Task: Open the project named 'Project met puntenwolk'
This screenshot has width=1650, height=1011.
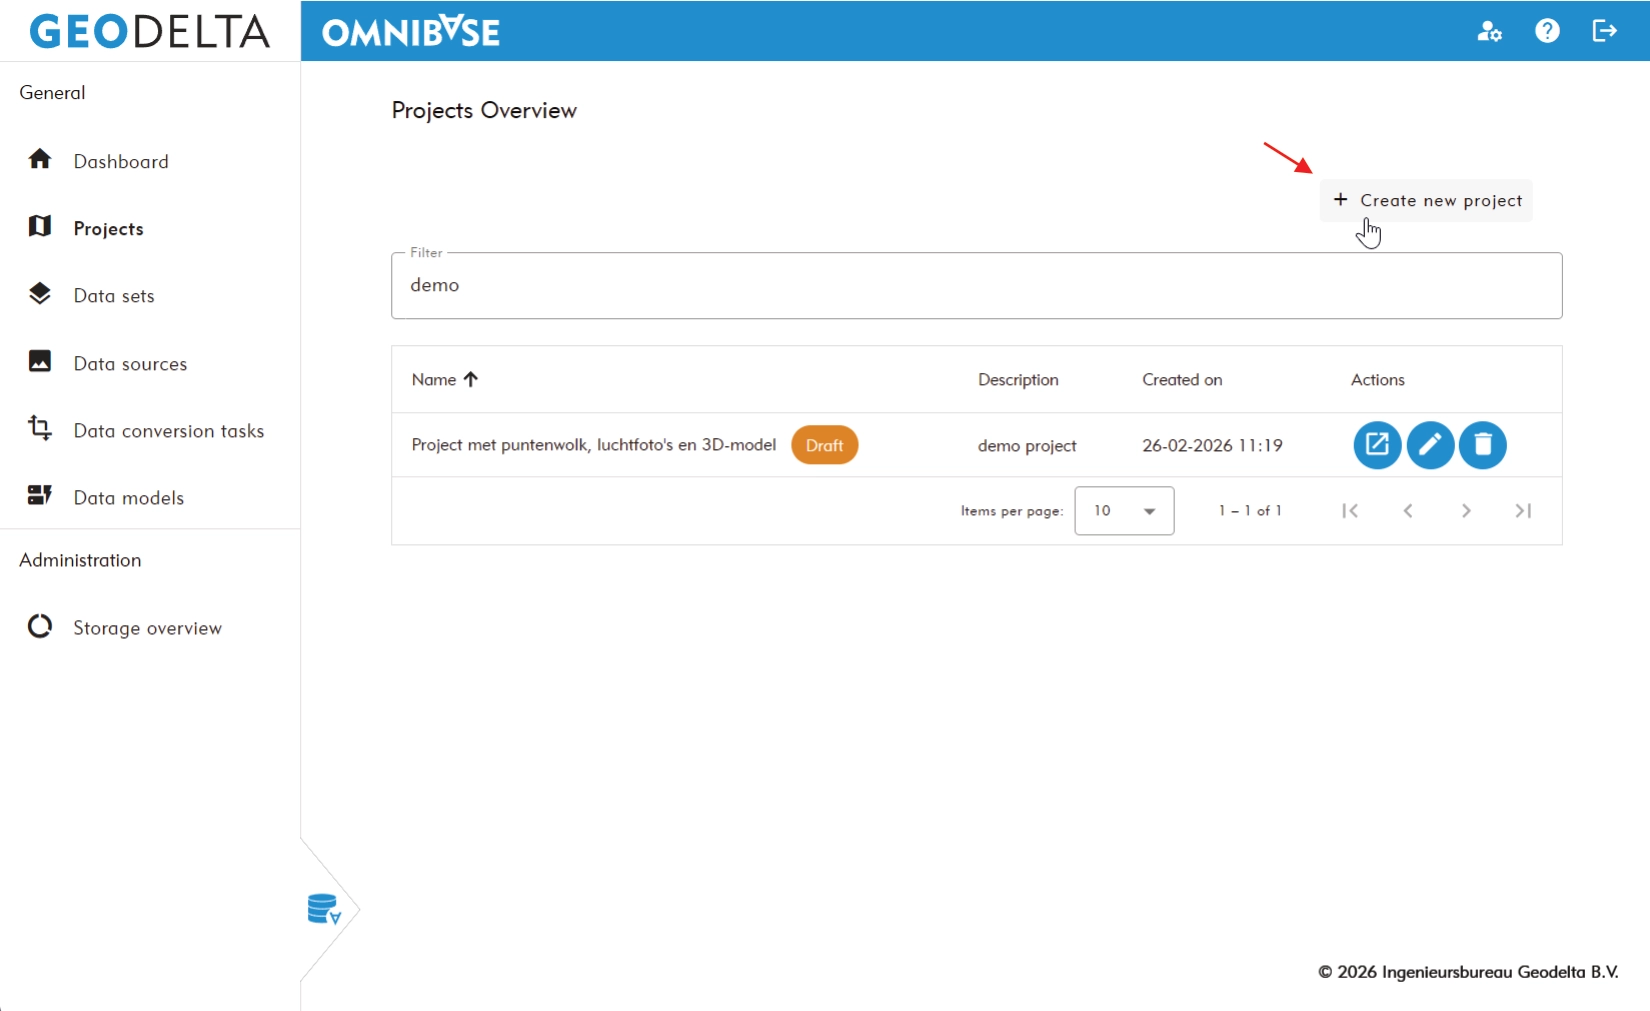Action: click(593, 445)
